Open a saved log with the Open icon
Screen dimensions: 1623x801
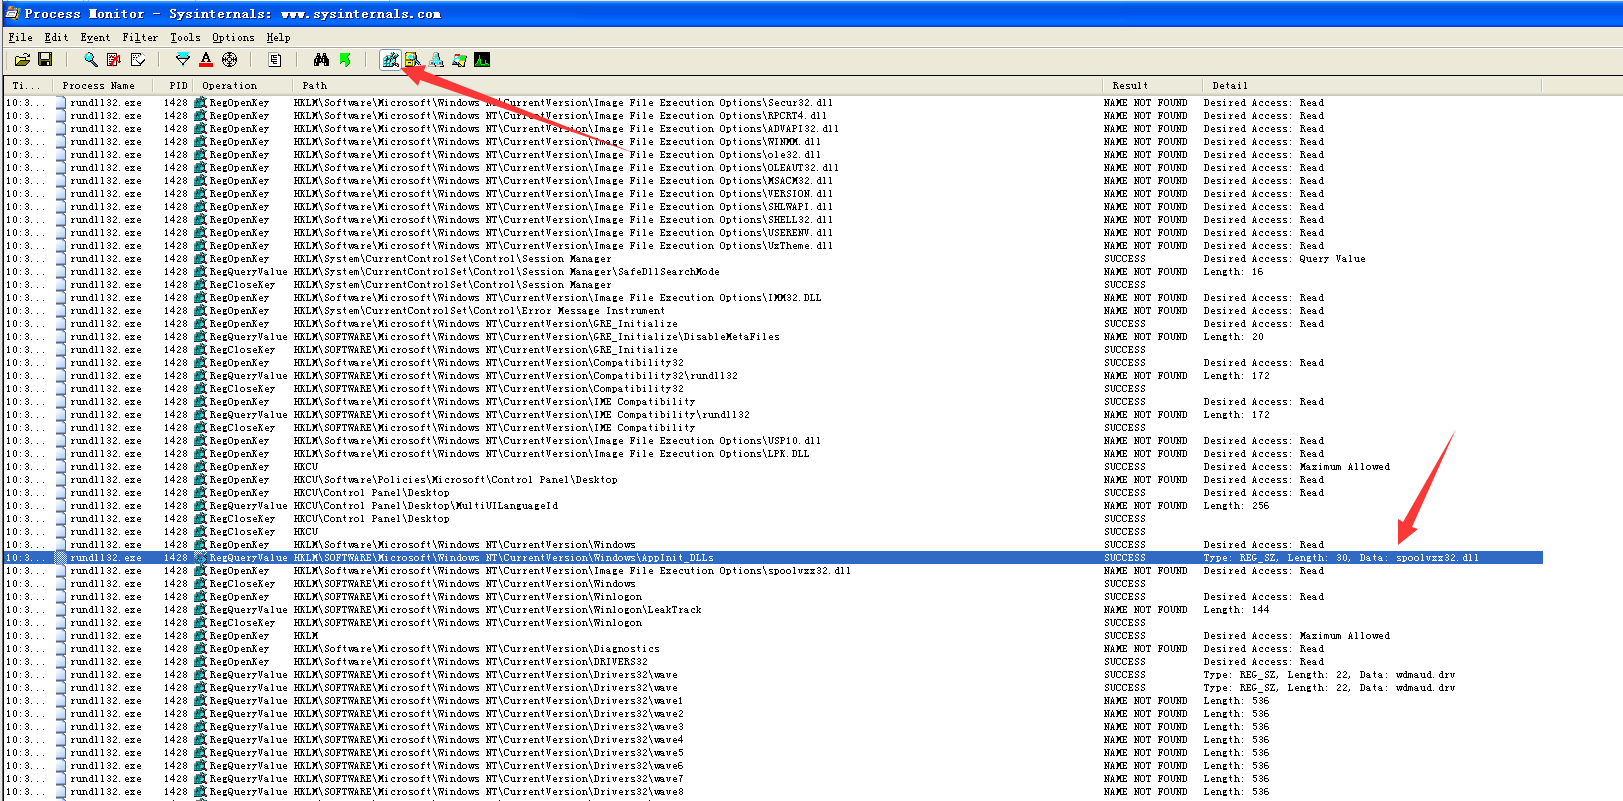[x=22, y=60]
